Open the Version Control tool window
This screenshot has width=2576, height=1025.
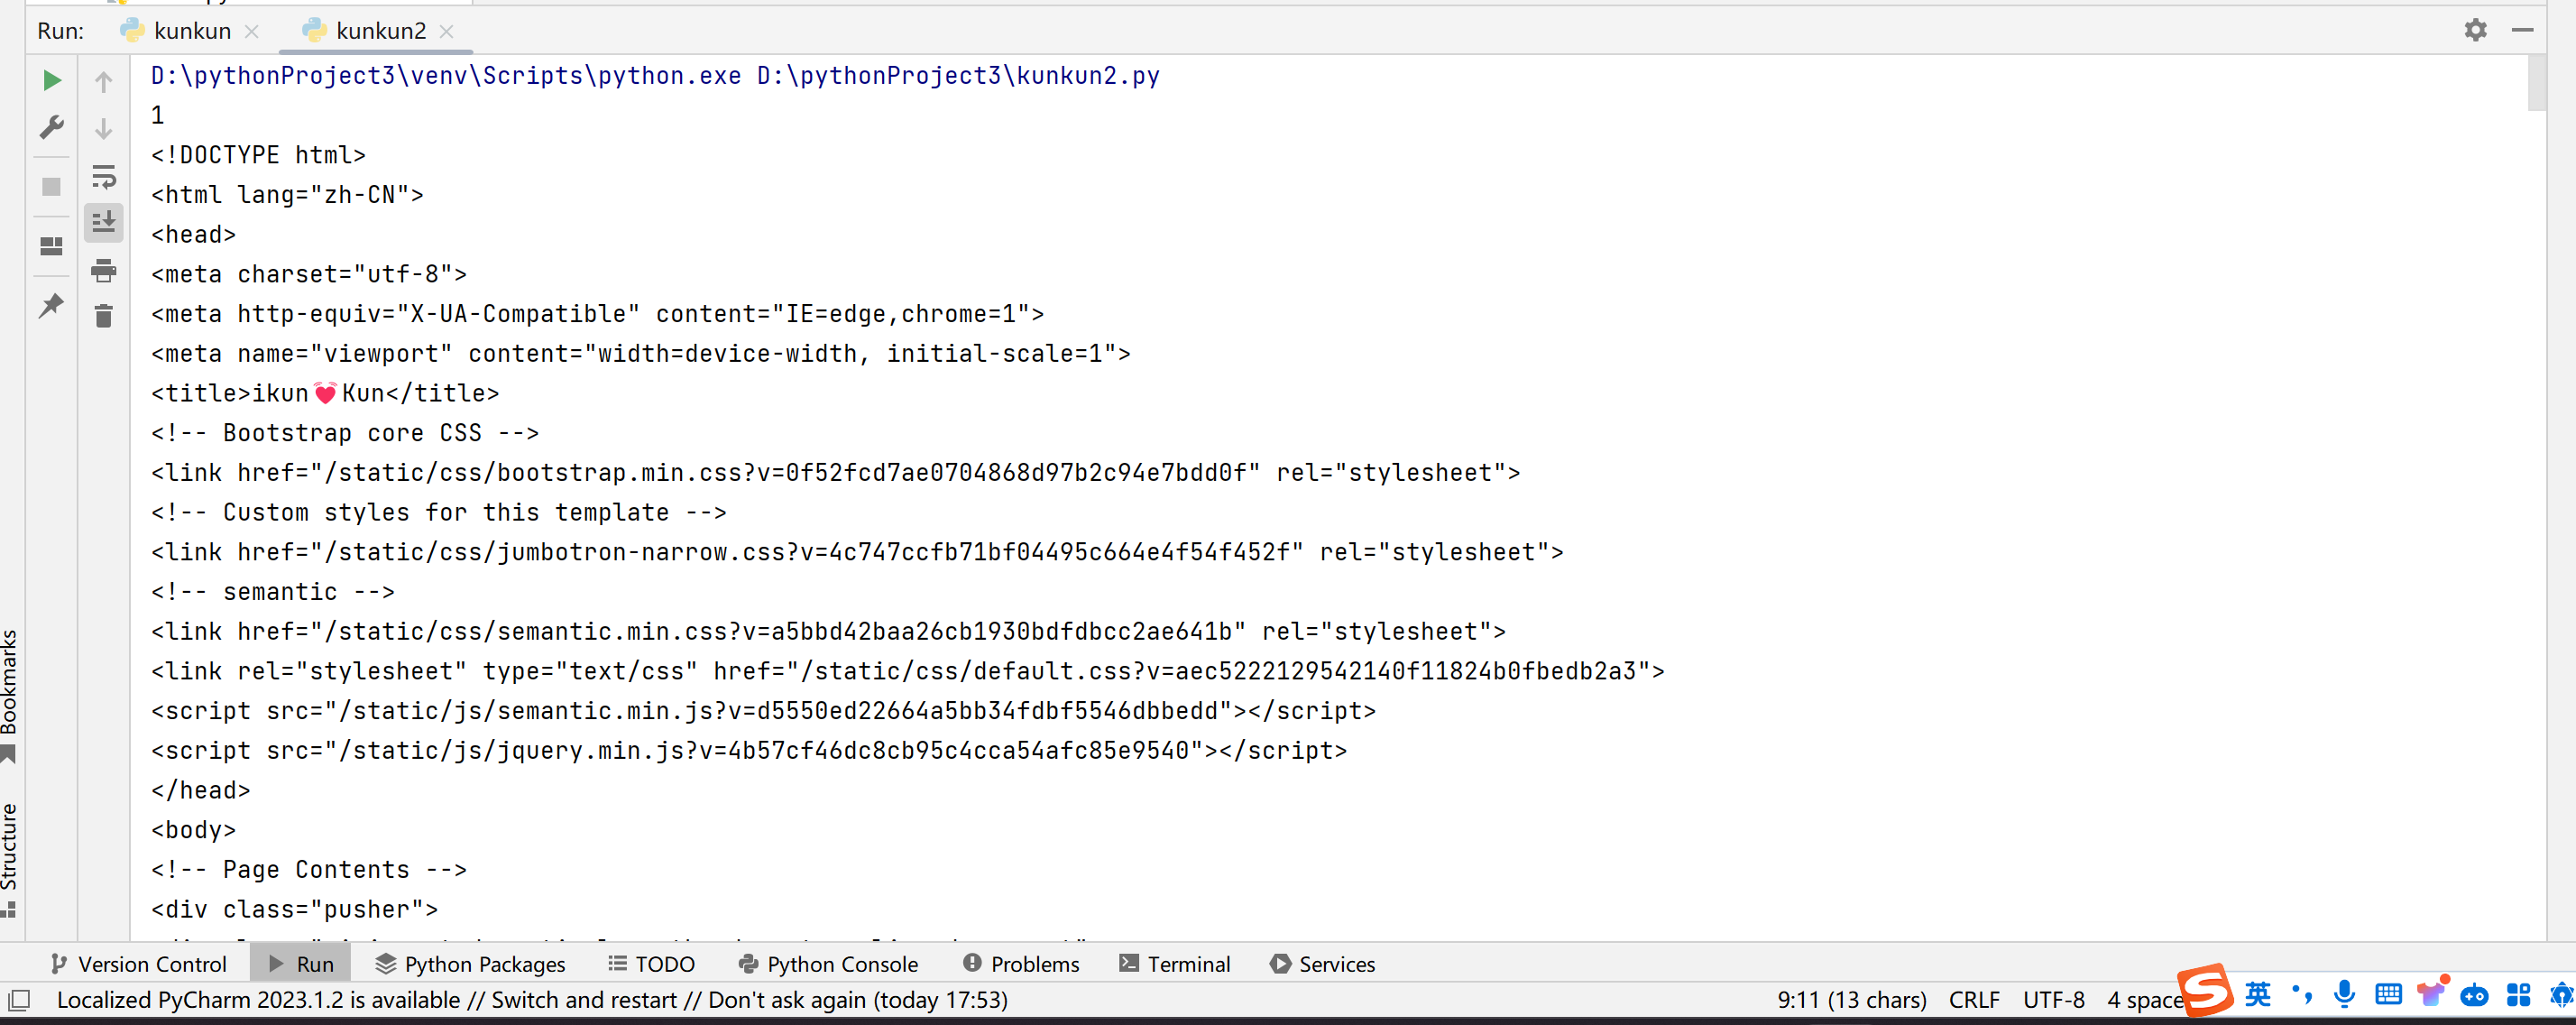pos(139,964)
